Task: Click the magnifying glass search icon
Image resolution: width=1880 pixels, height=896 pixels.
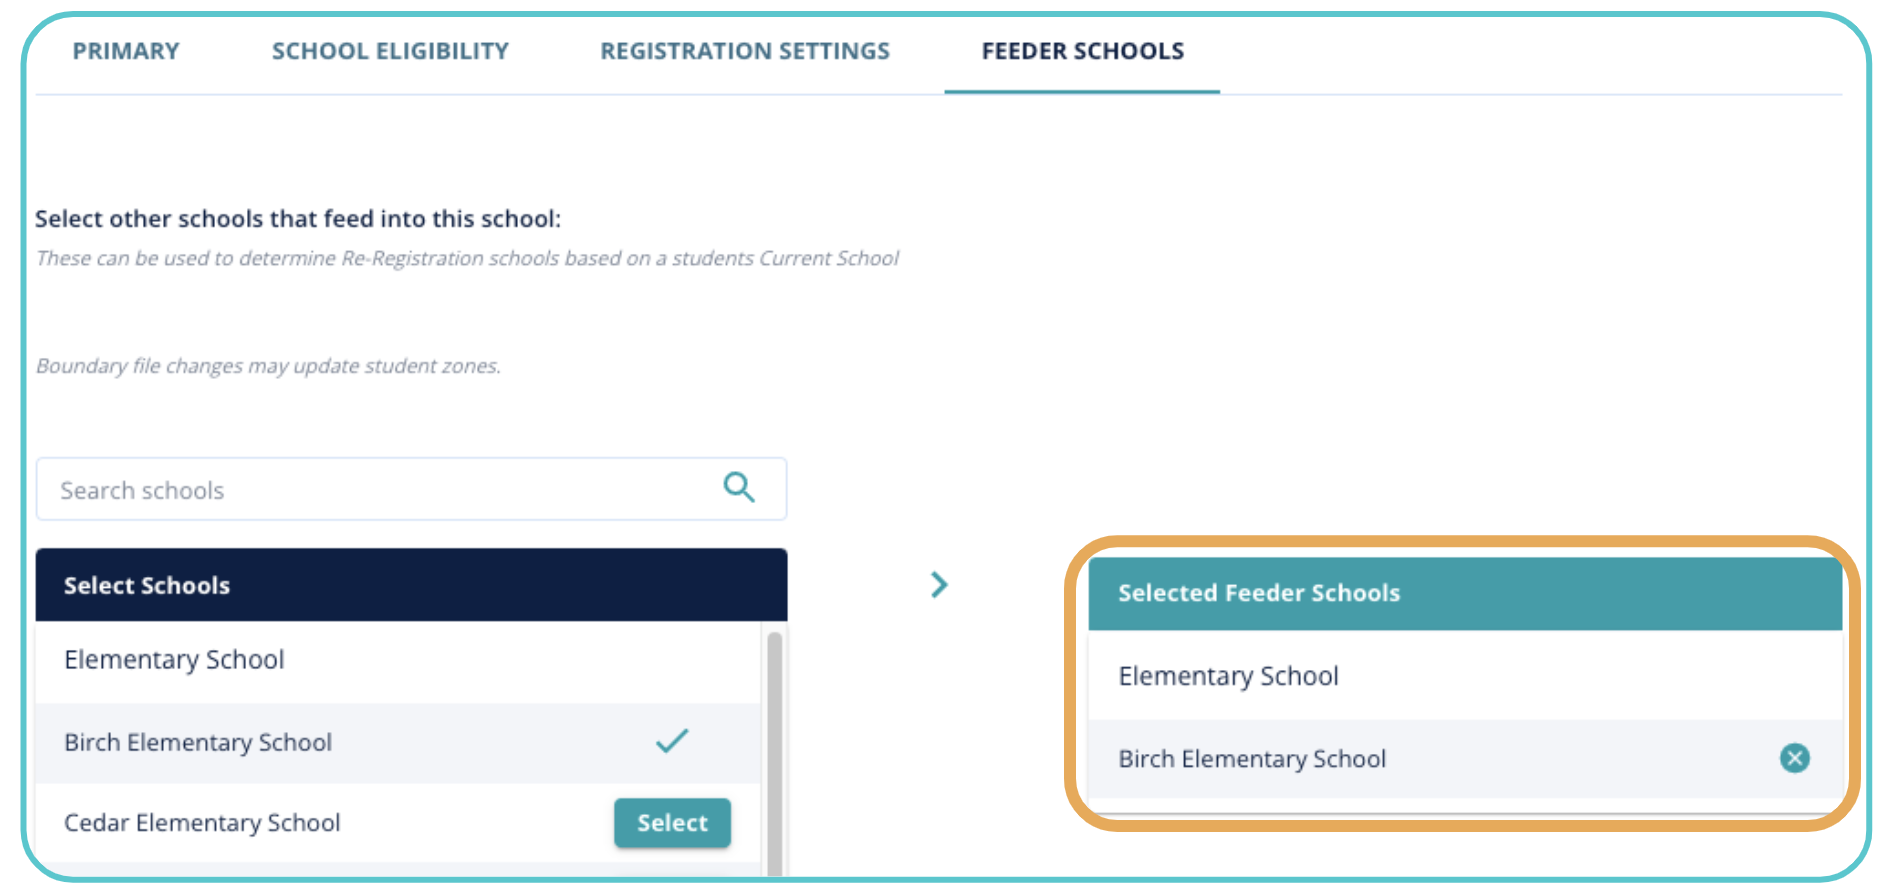Action: 739,488
